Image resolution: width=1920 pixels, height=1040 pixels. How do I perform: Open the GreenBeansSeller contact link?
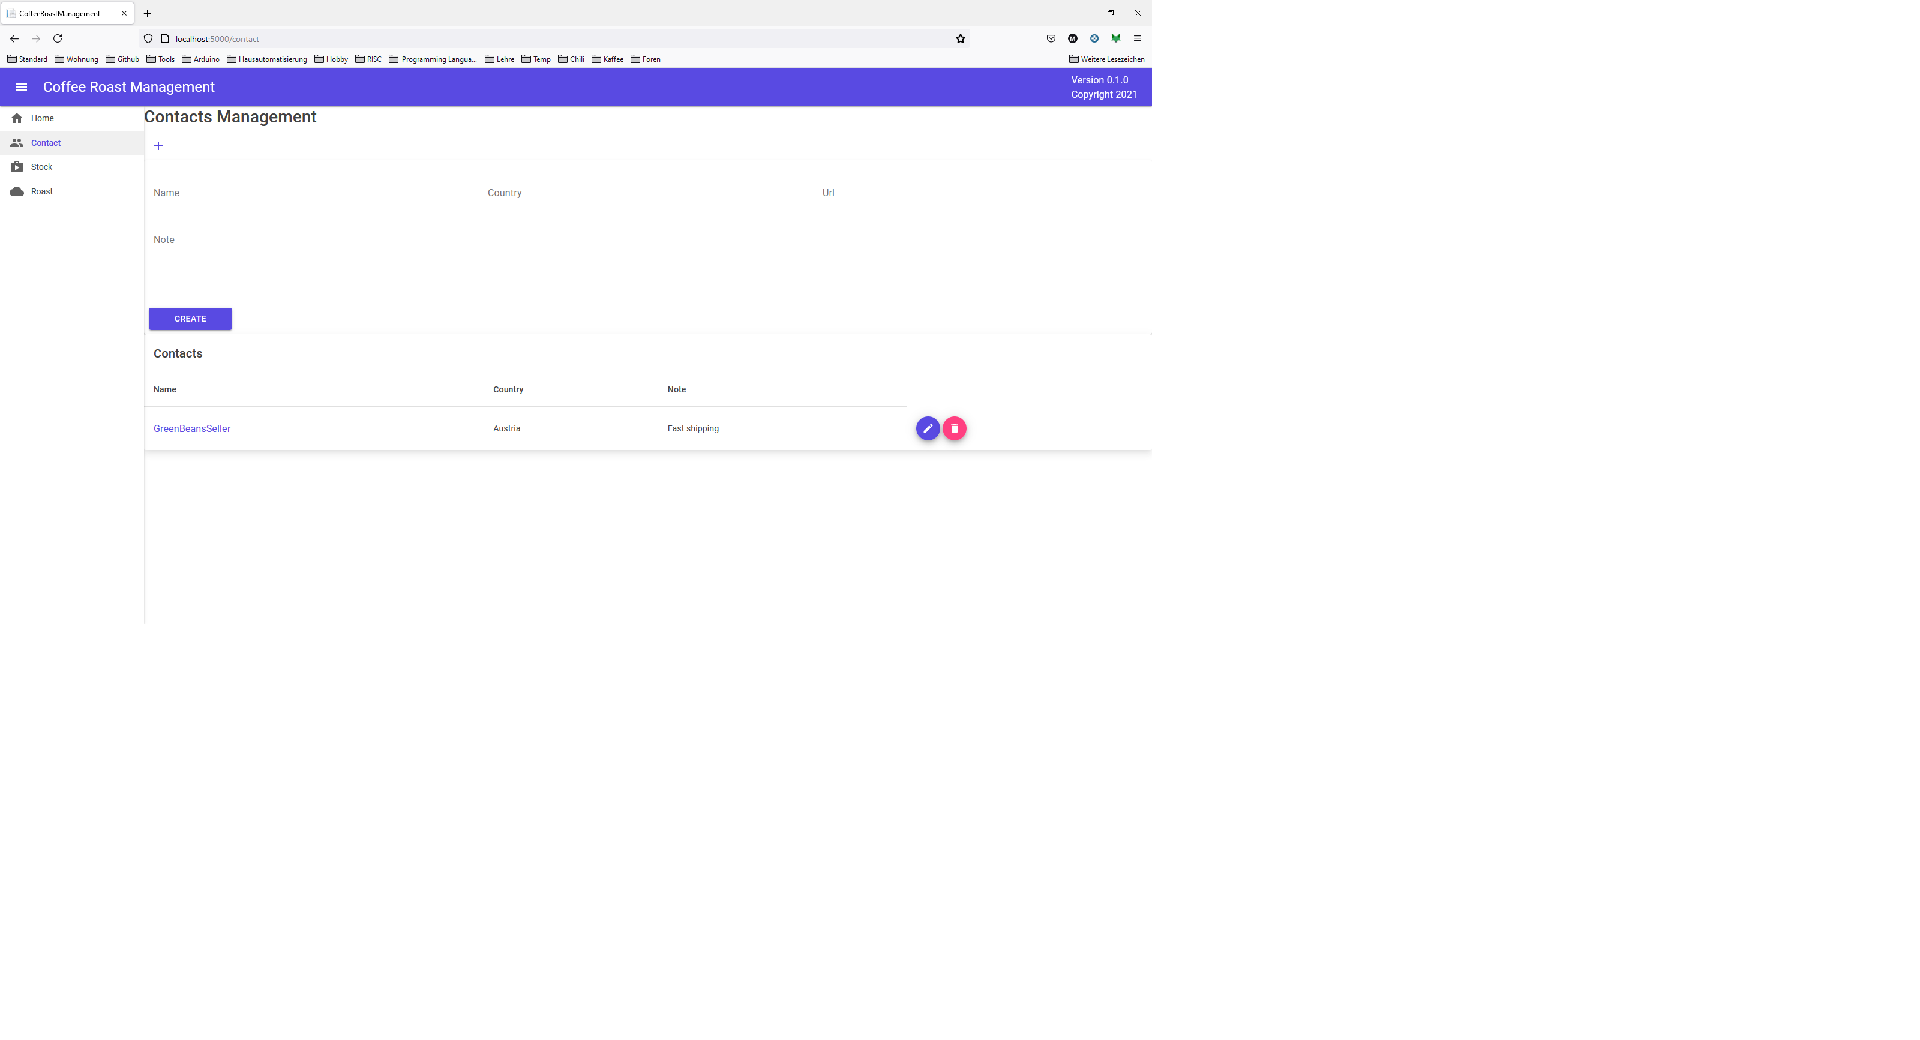(192, 428)
